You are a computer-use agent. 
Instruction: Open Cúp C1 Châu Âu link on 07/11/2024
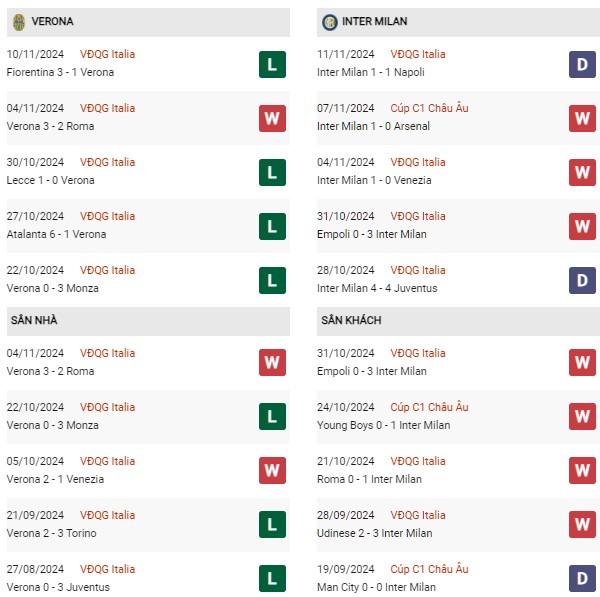(x=429, y=108)
